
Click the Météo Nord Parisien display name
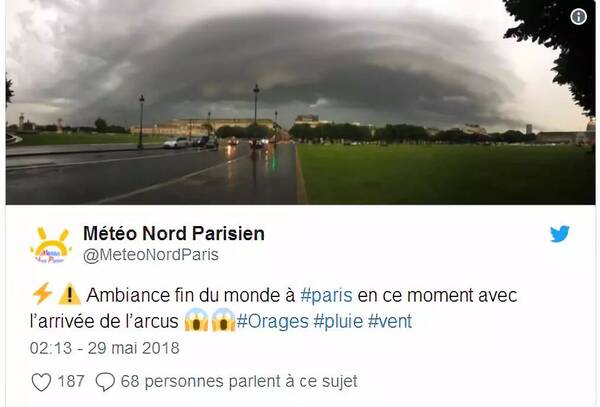[174, 233]
